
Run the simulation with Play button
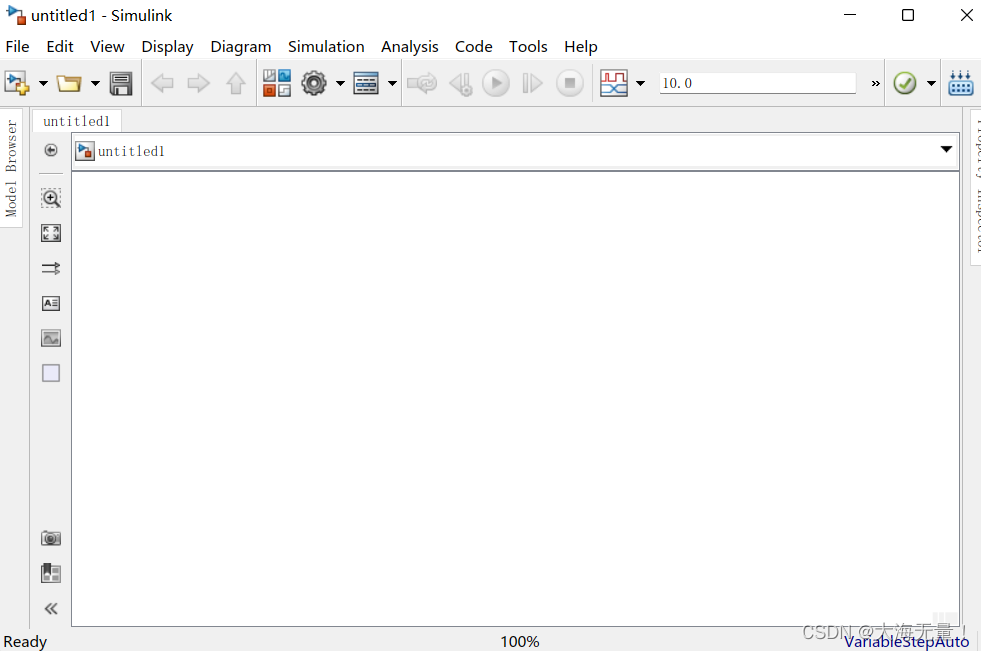(496, 83)
